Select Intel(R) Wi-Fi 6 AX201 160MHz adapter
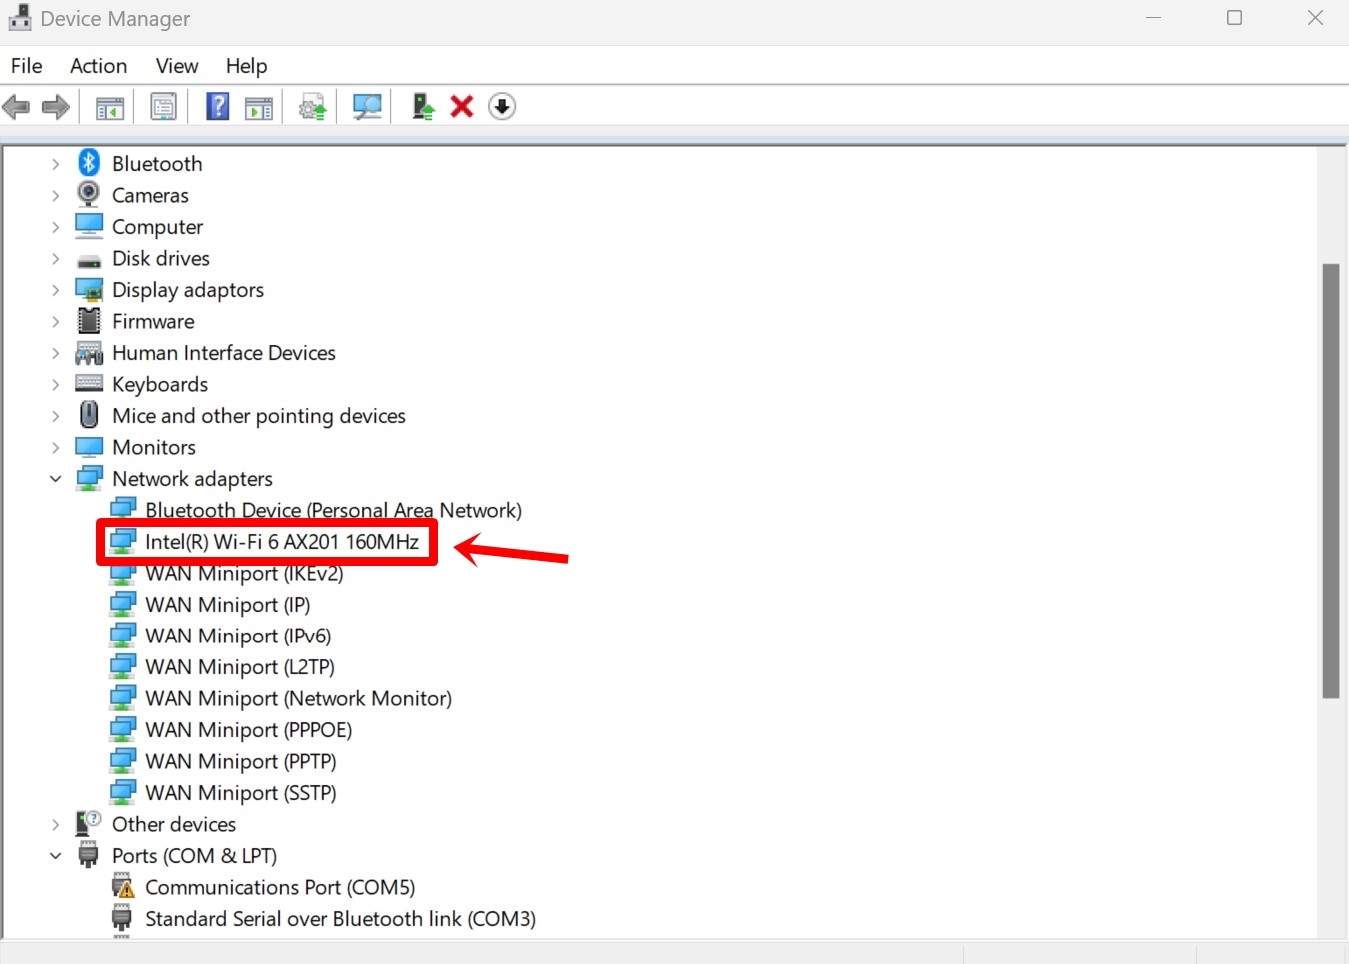 tap(281, 542)
